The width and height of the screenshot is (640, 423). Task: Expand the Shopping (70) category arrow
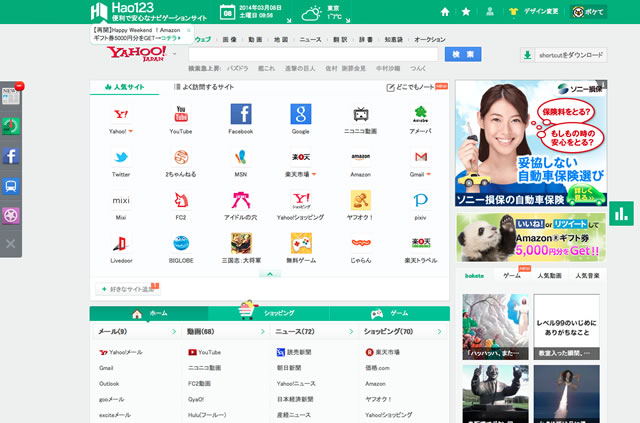[x=439, y=332]
